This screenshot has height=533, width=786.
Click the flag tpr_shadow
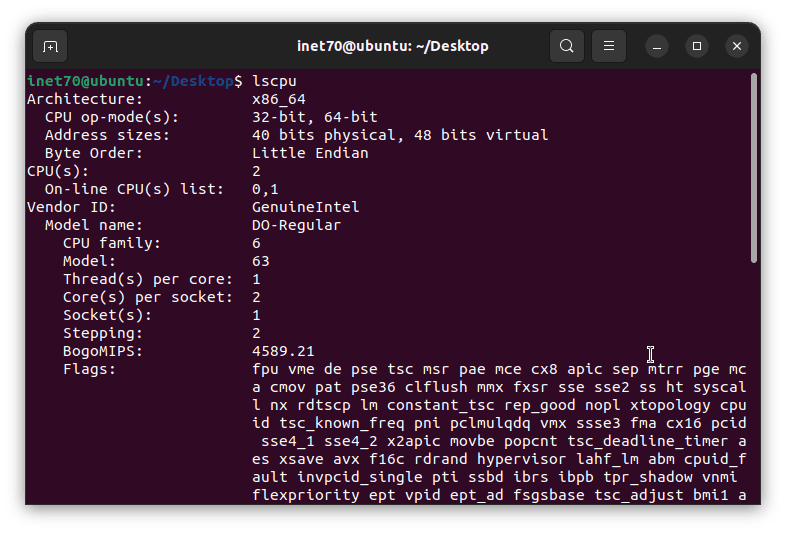click(x=647, y=477)
